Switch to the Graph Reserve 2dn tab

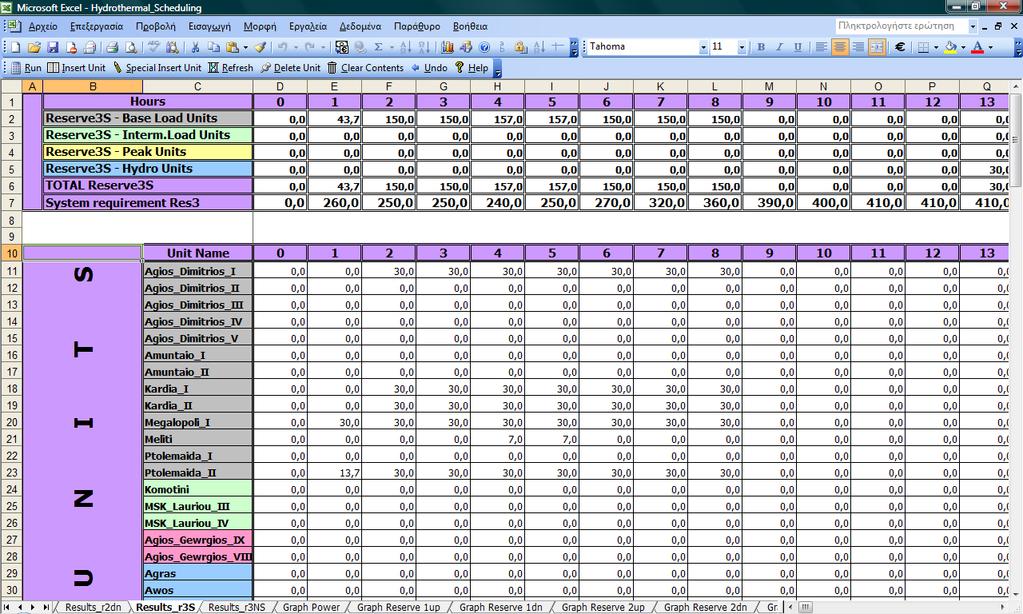705,607
